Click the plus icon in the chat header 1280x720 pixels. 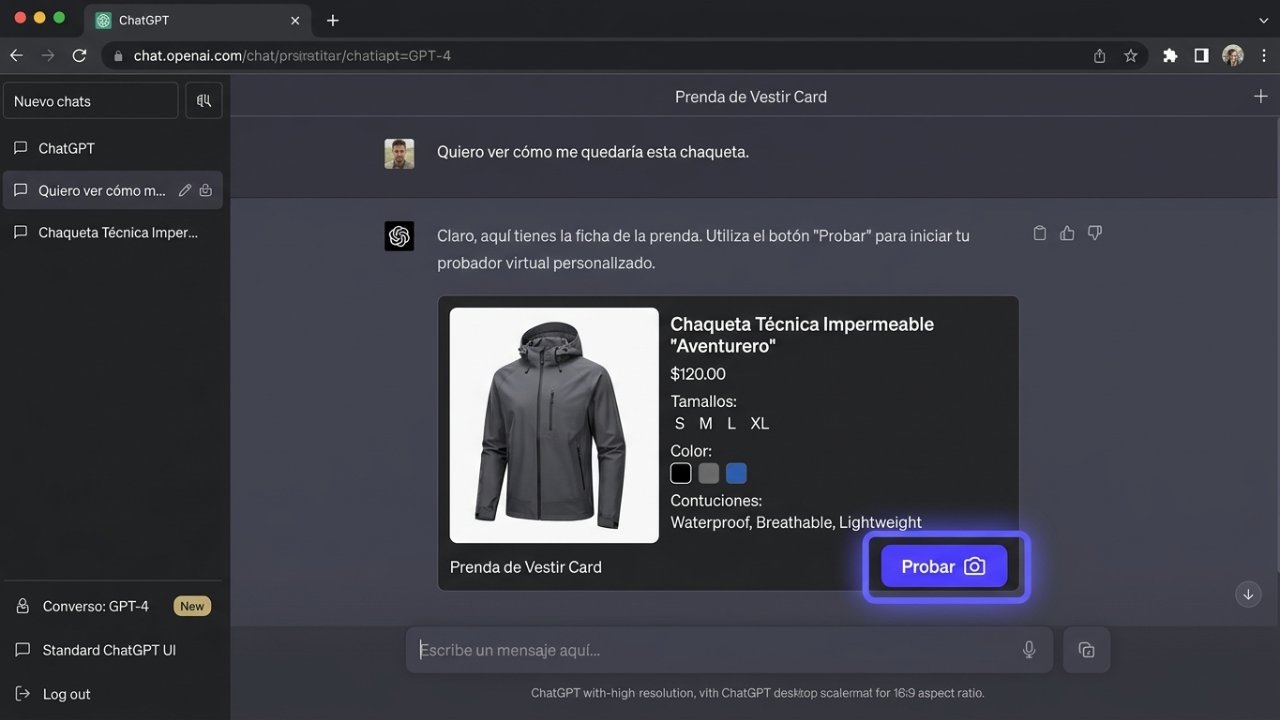click(1261, 96)
